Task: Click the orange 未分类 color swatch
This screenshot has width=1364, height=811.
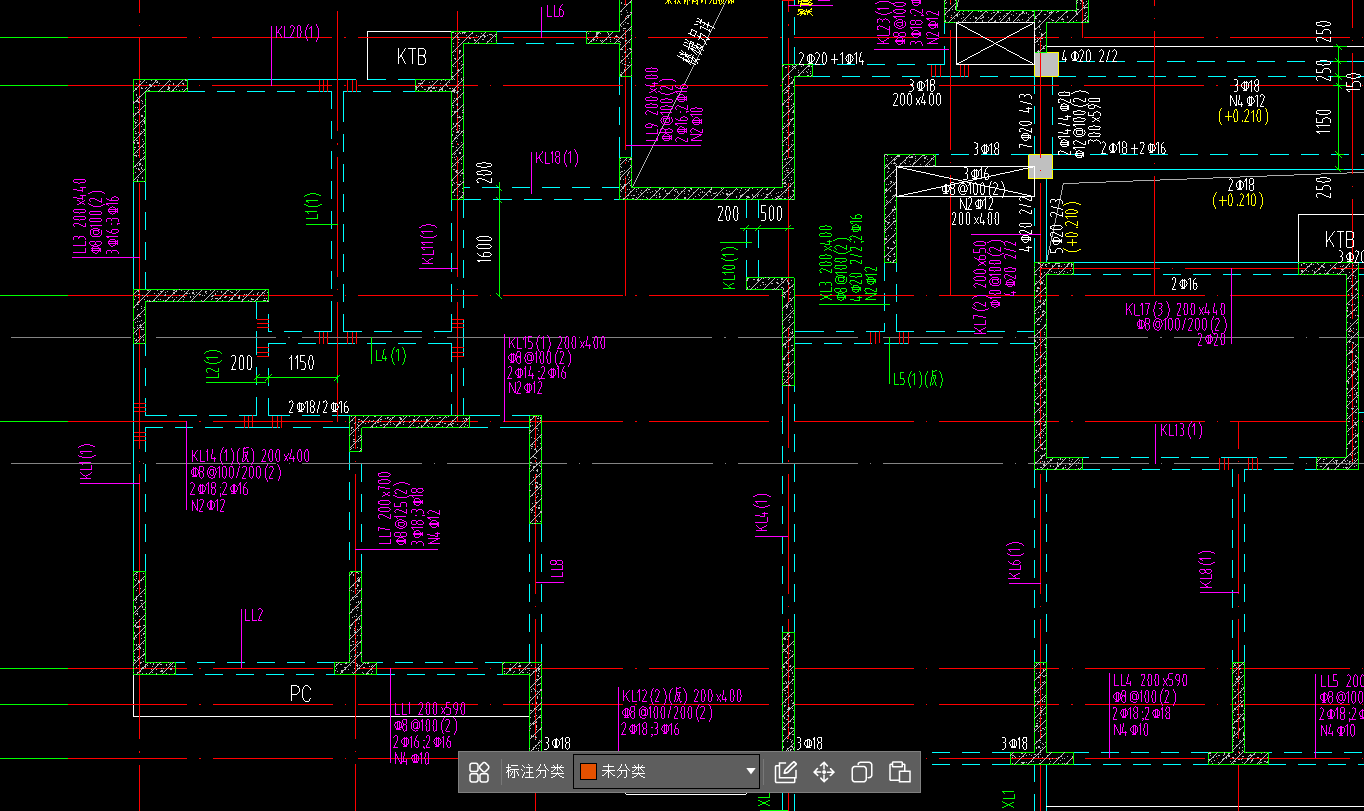Action: point(588,772)
